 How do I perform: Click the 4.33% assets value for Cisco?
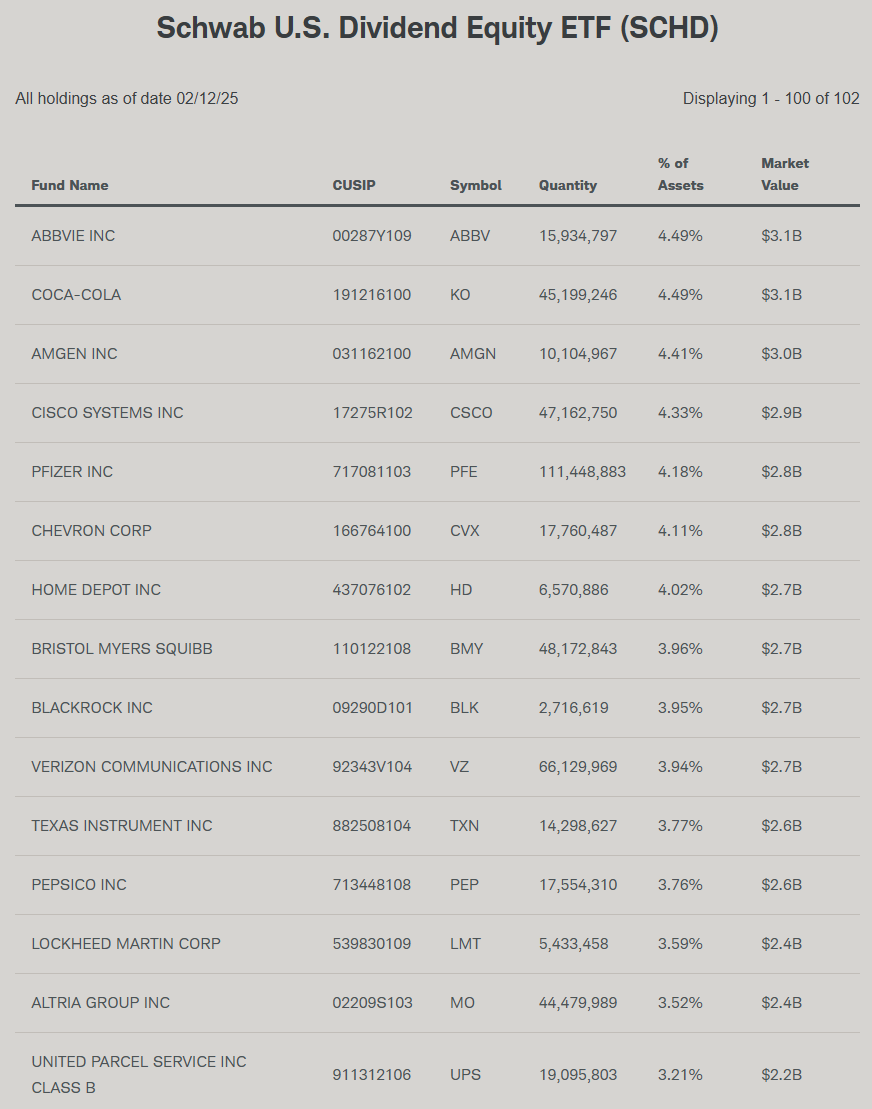680,412
